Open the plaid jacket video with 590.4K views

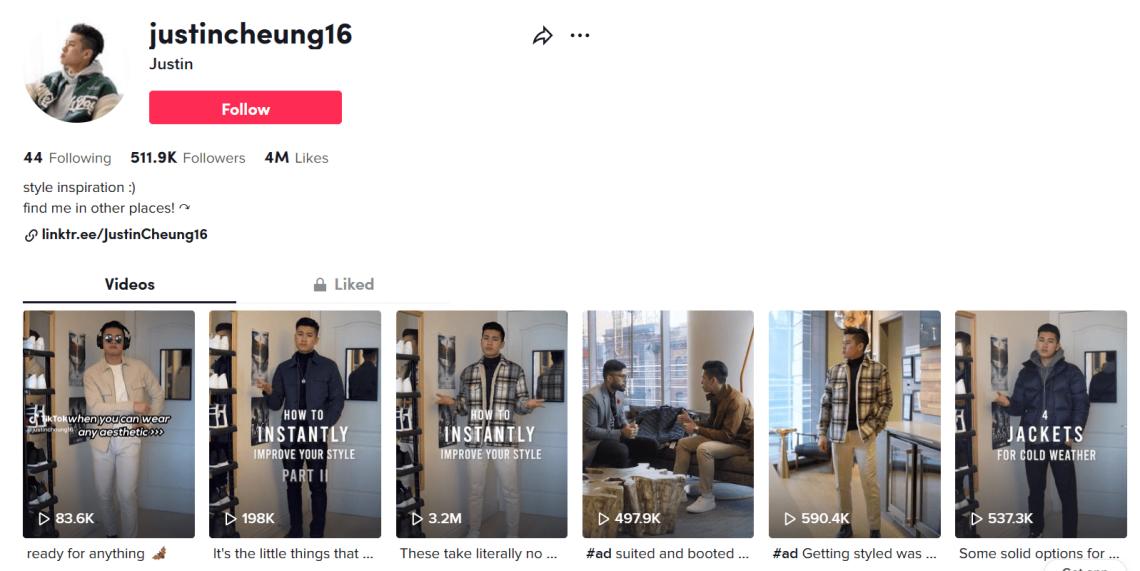(854, 420)
